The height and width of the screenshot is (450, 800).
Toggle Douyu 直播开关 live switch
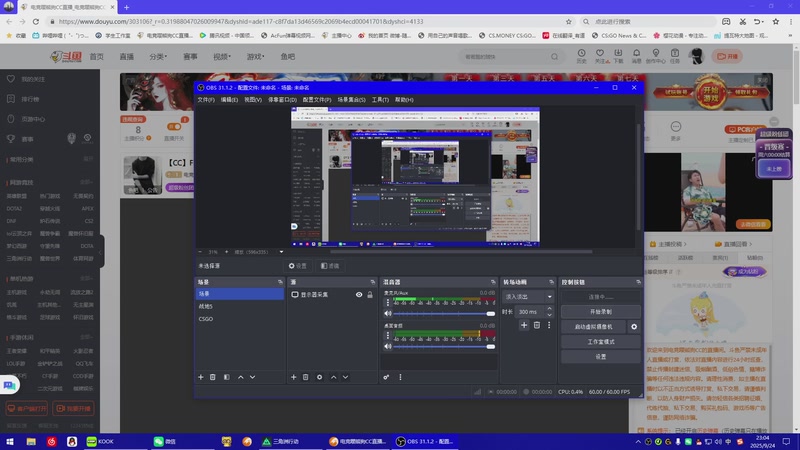[x=173, y=127]
